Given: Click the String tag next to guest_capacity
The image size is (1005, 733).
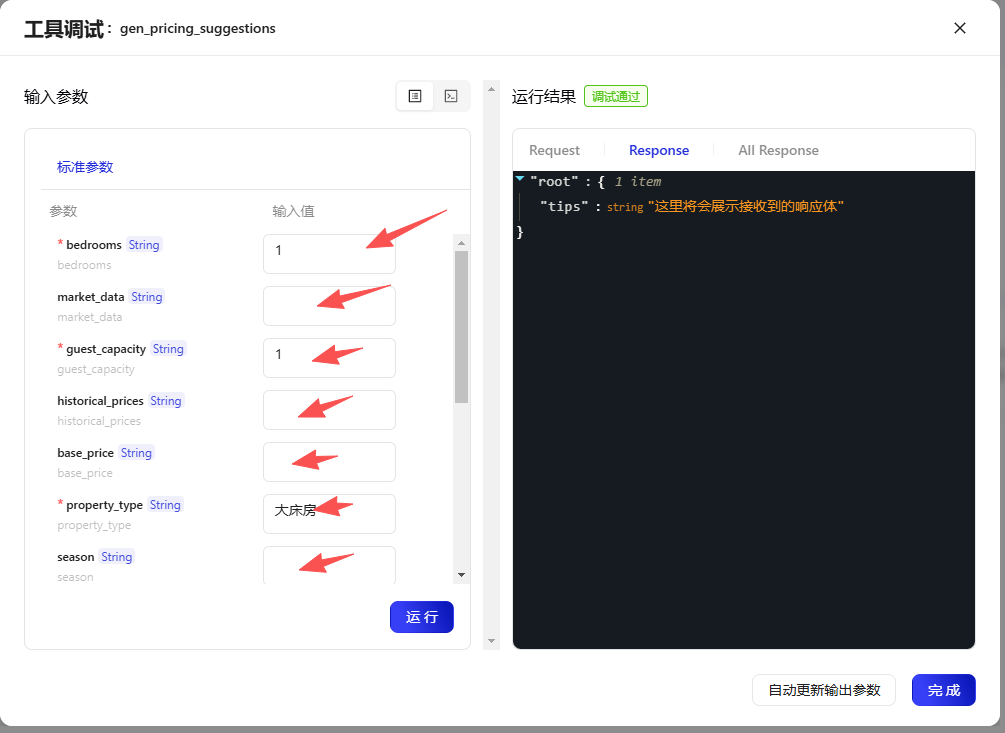Looking at the screenshot, I should (168, 349).
